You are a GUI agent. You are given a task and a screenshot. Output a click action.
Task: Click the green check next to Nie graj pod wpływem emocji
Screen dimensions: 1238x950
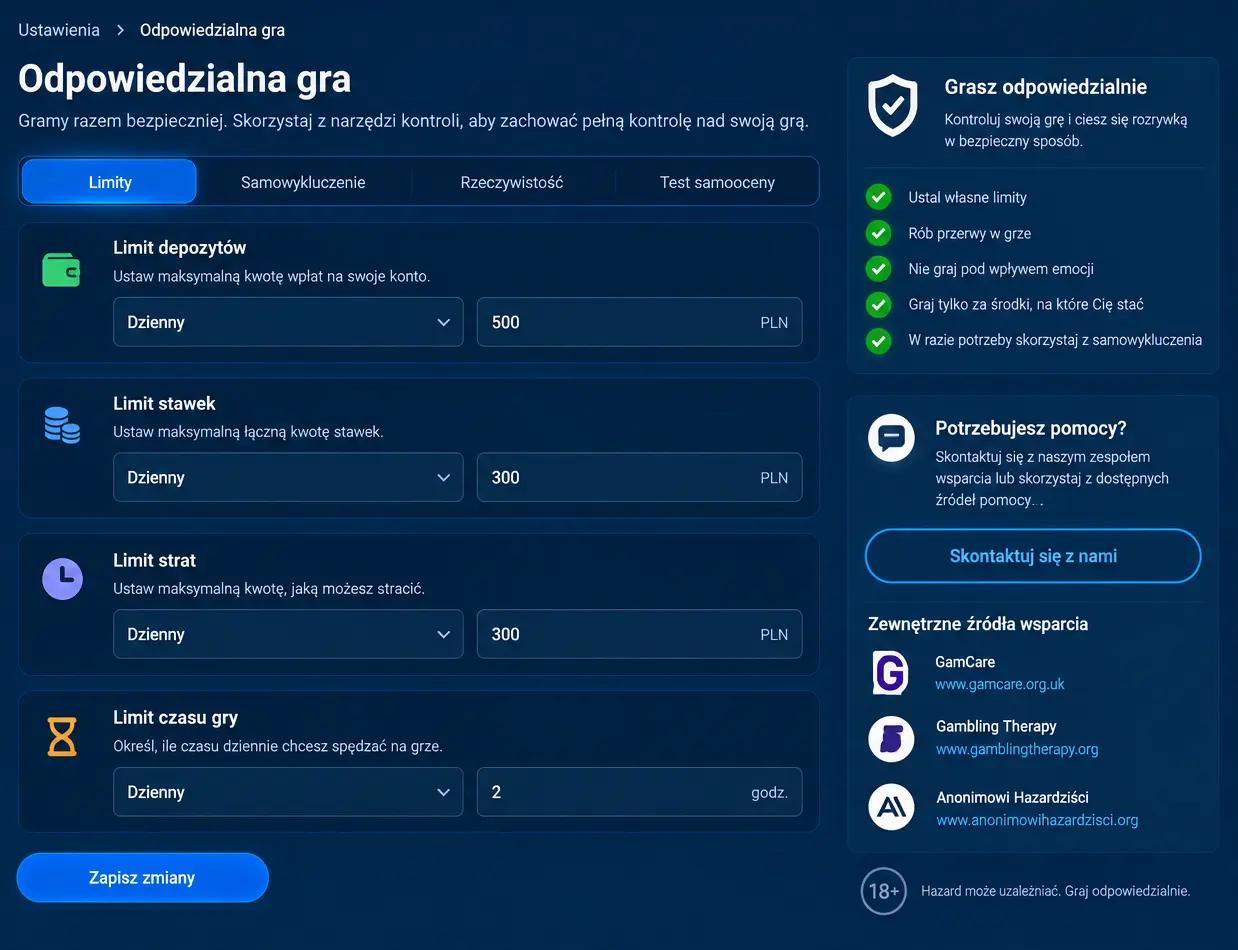pos(878,269)
